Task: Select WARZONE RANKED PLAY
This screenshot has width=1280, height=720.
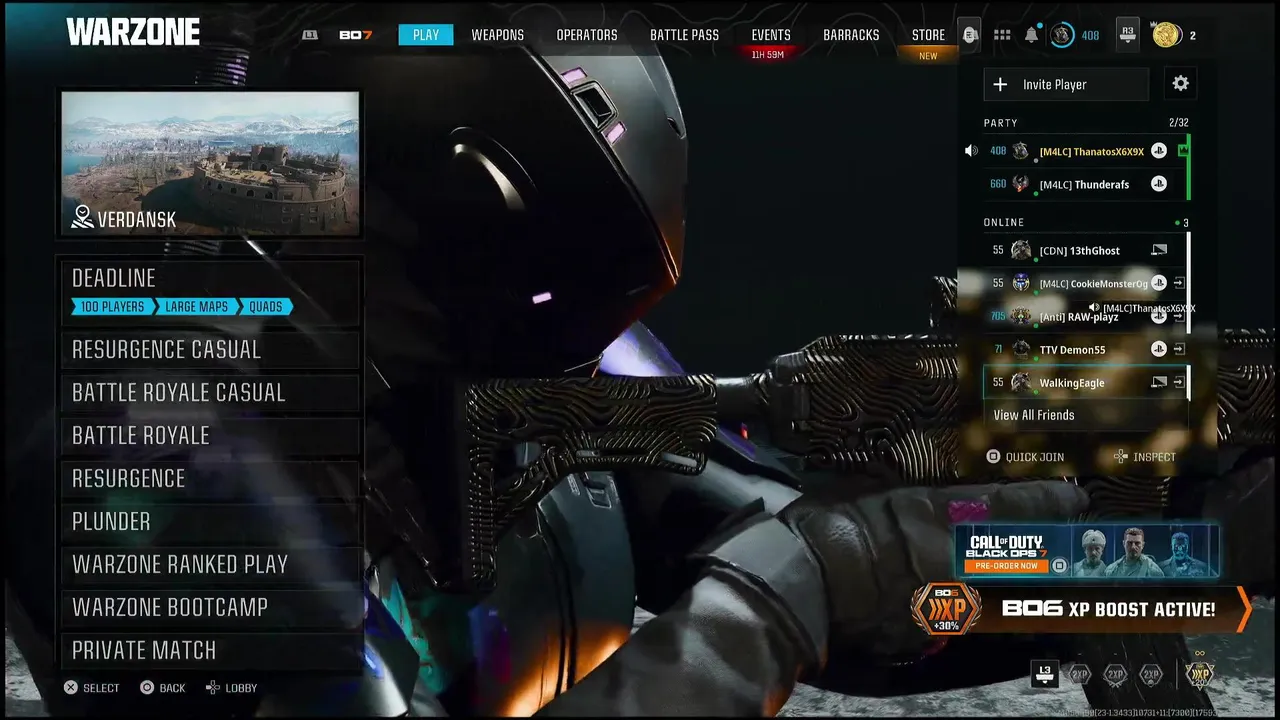Action: [x=210, y=565]
